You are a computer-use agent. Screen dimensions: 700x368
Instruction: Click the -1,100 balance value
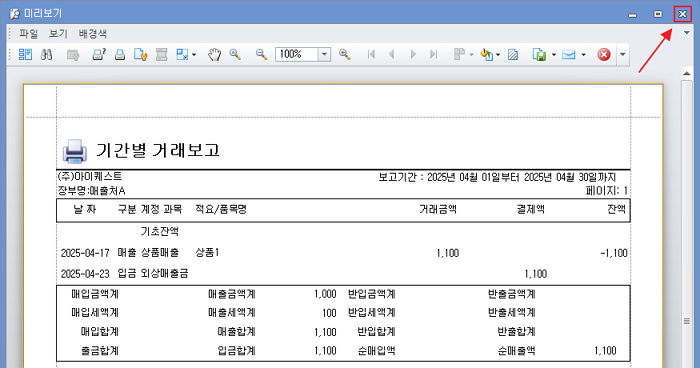[x=614, y=253]
